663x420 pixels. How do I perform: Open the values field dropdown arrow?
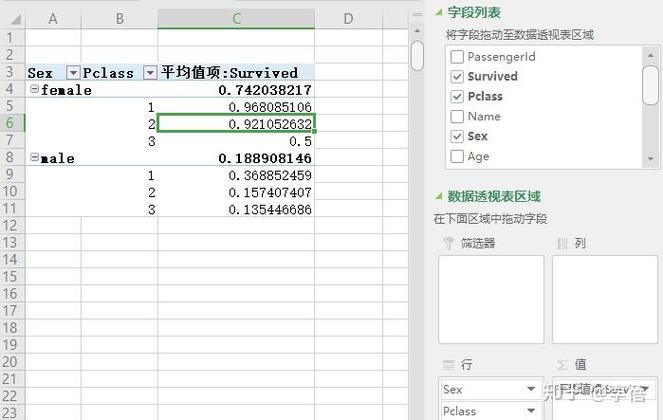point(645,389)
